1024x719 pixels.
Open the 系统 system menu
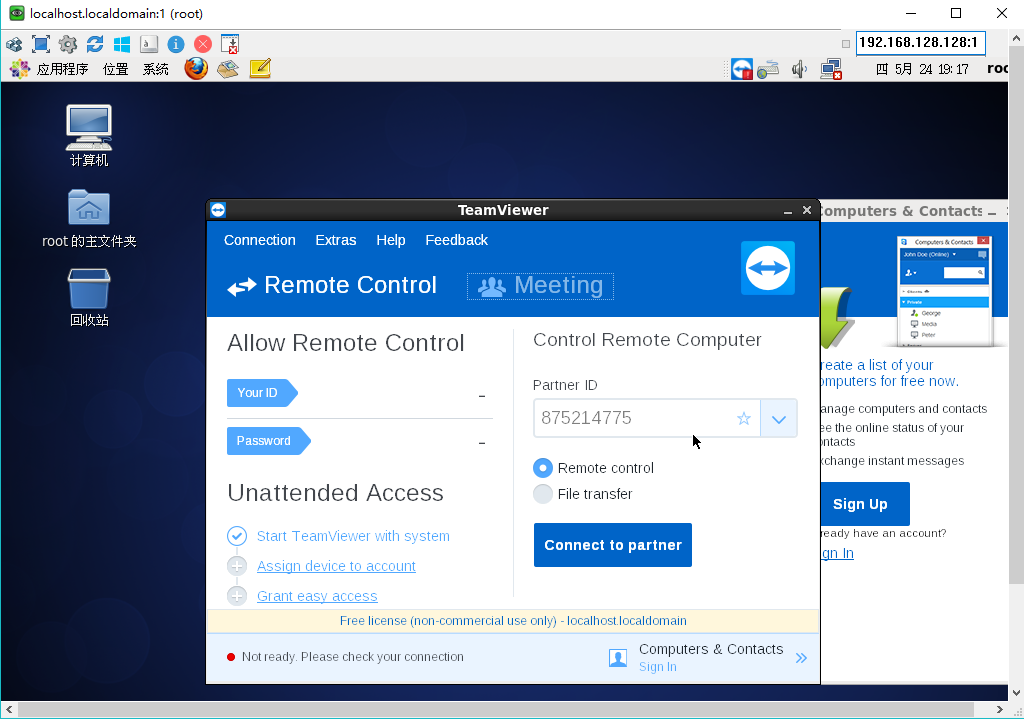[x=155, y=69]
